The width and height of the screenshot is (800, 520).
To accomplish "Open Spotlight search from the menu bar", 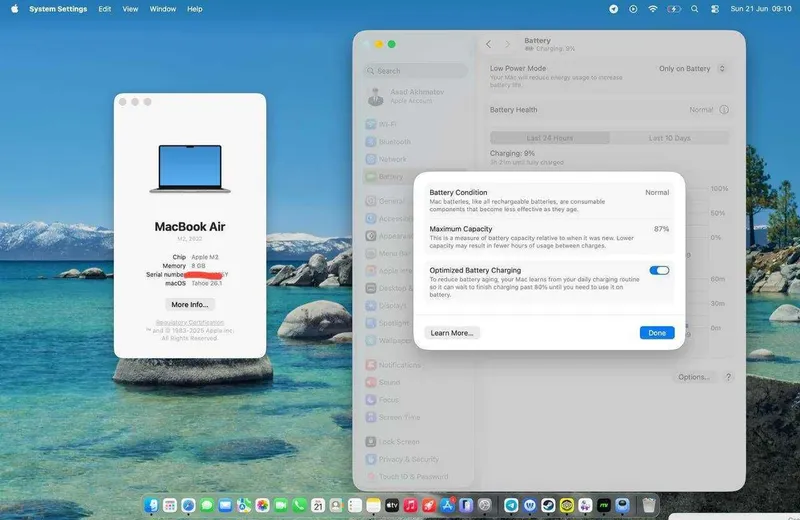I will [694, 9].
